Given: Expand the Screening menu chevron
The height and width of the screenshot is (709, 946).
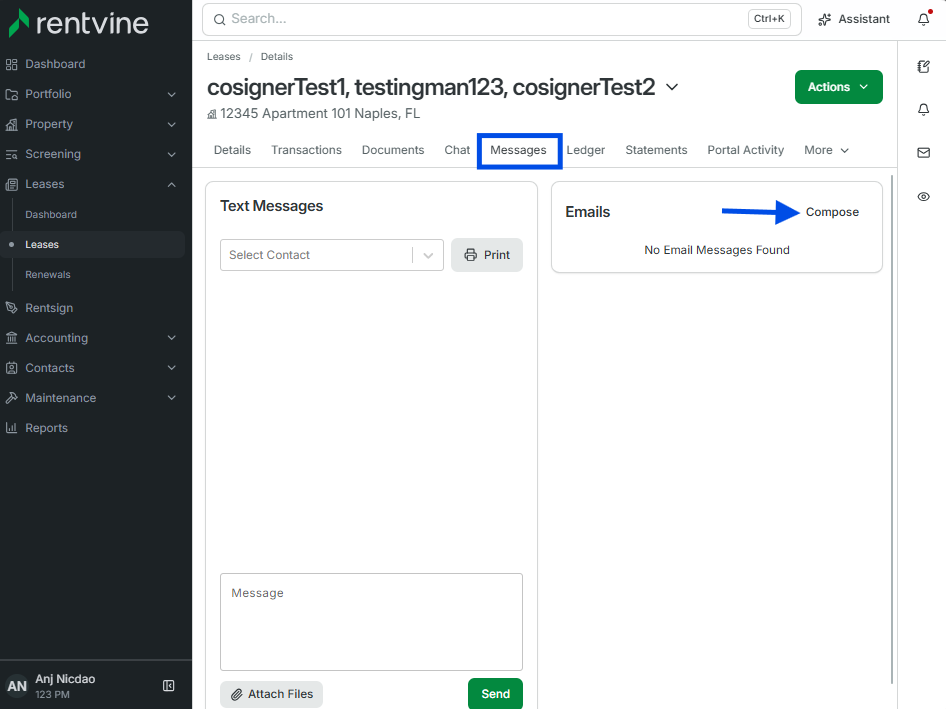Looking at the screenshot, I should point(171,154).
